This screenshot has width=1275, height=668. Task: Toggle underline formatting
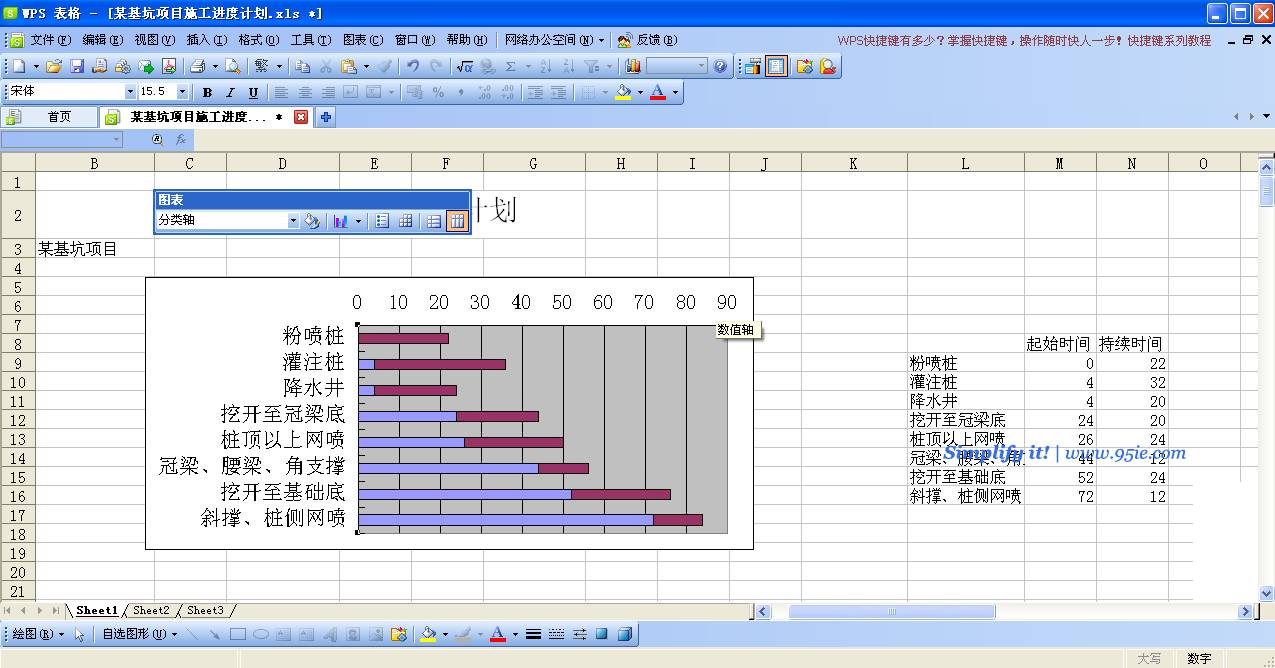[x=253, y=92]
